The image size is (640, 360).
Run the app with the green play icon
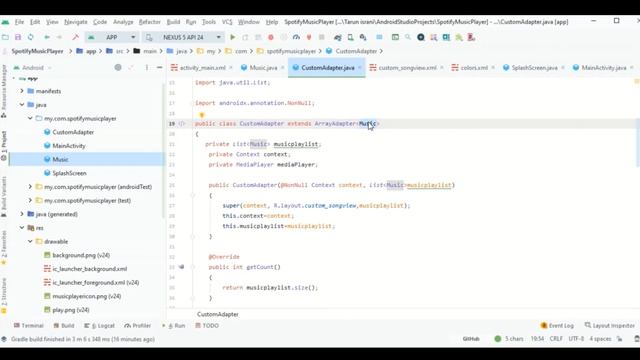pyautogui.click(x=233, y=37)
